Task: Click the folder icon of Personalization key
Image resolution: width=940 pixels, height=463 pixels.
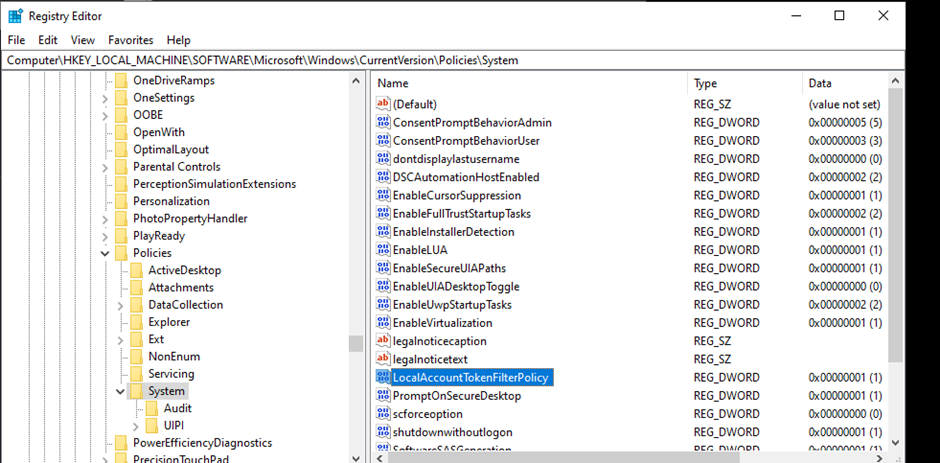Action: click(122, 202)
